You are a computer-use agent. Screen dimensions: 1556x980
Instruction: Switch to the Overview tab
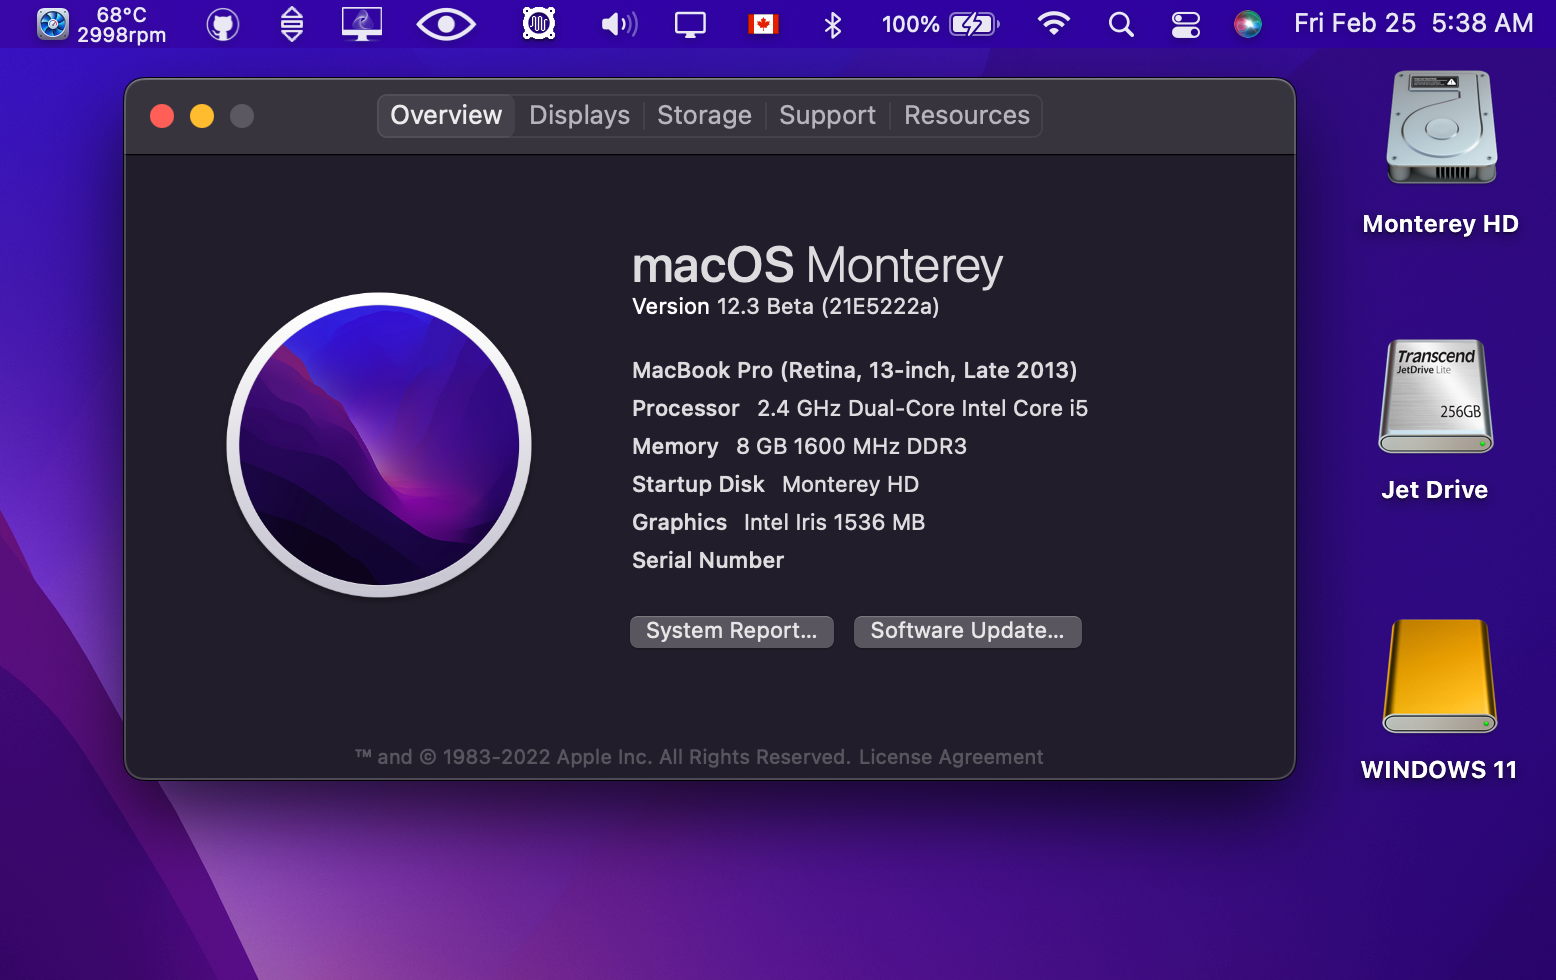click(x=446, y=116)
